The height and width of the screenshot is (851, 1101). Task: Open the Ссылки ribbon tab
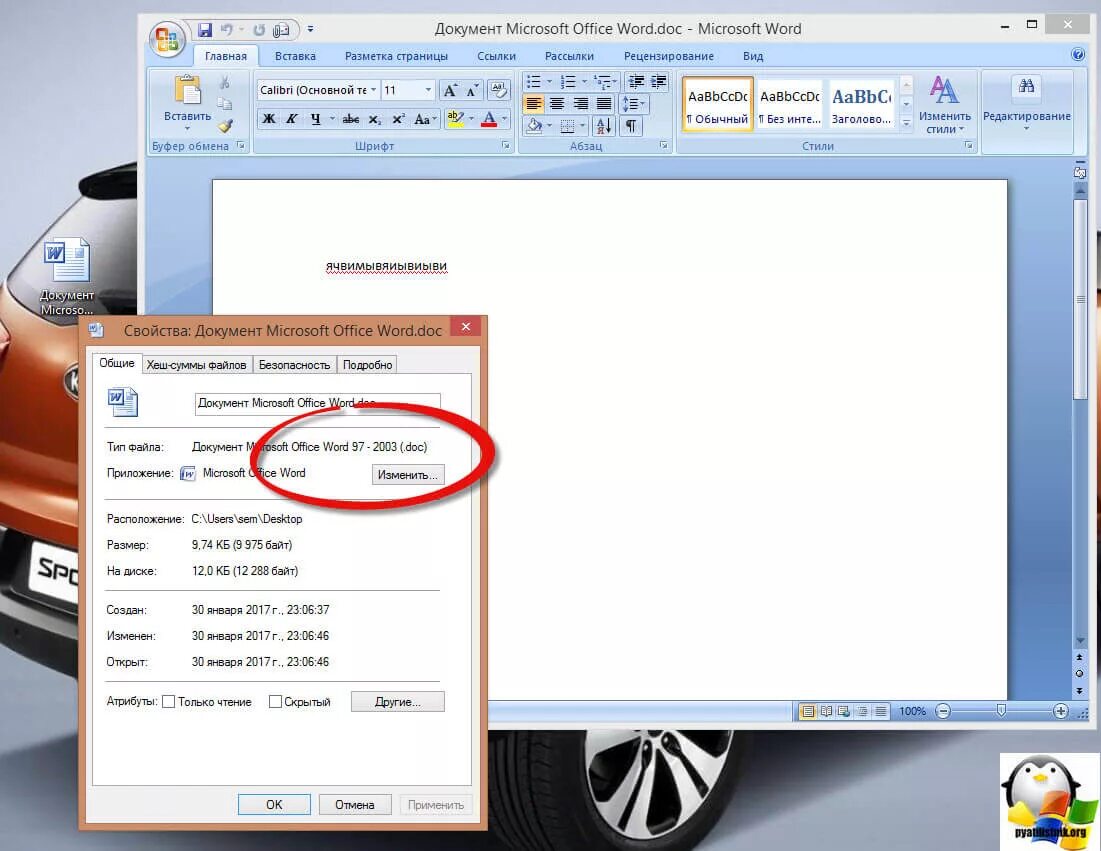tap(496, 56)
